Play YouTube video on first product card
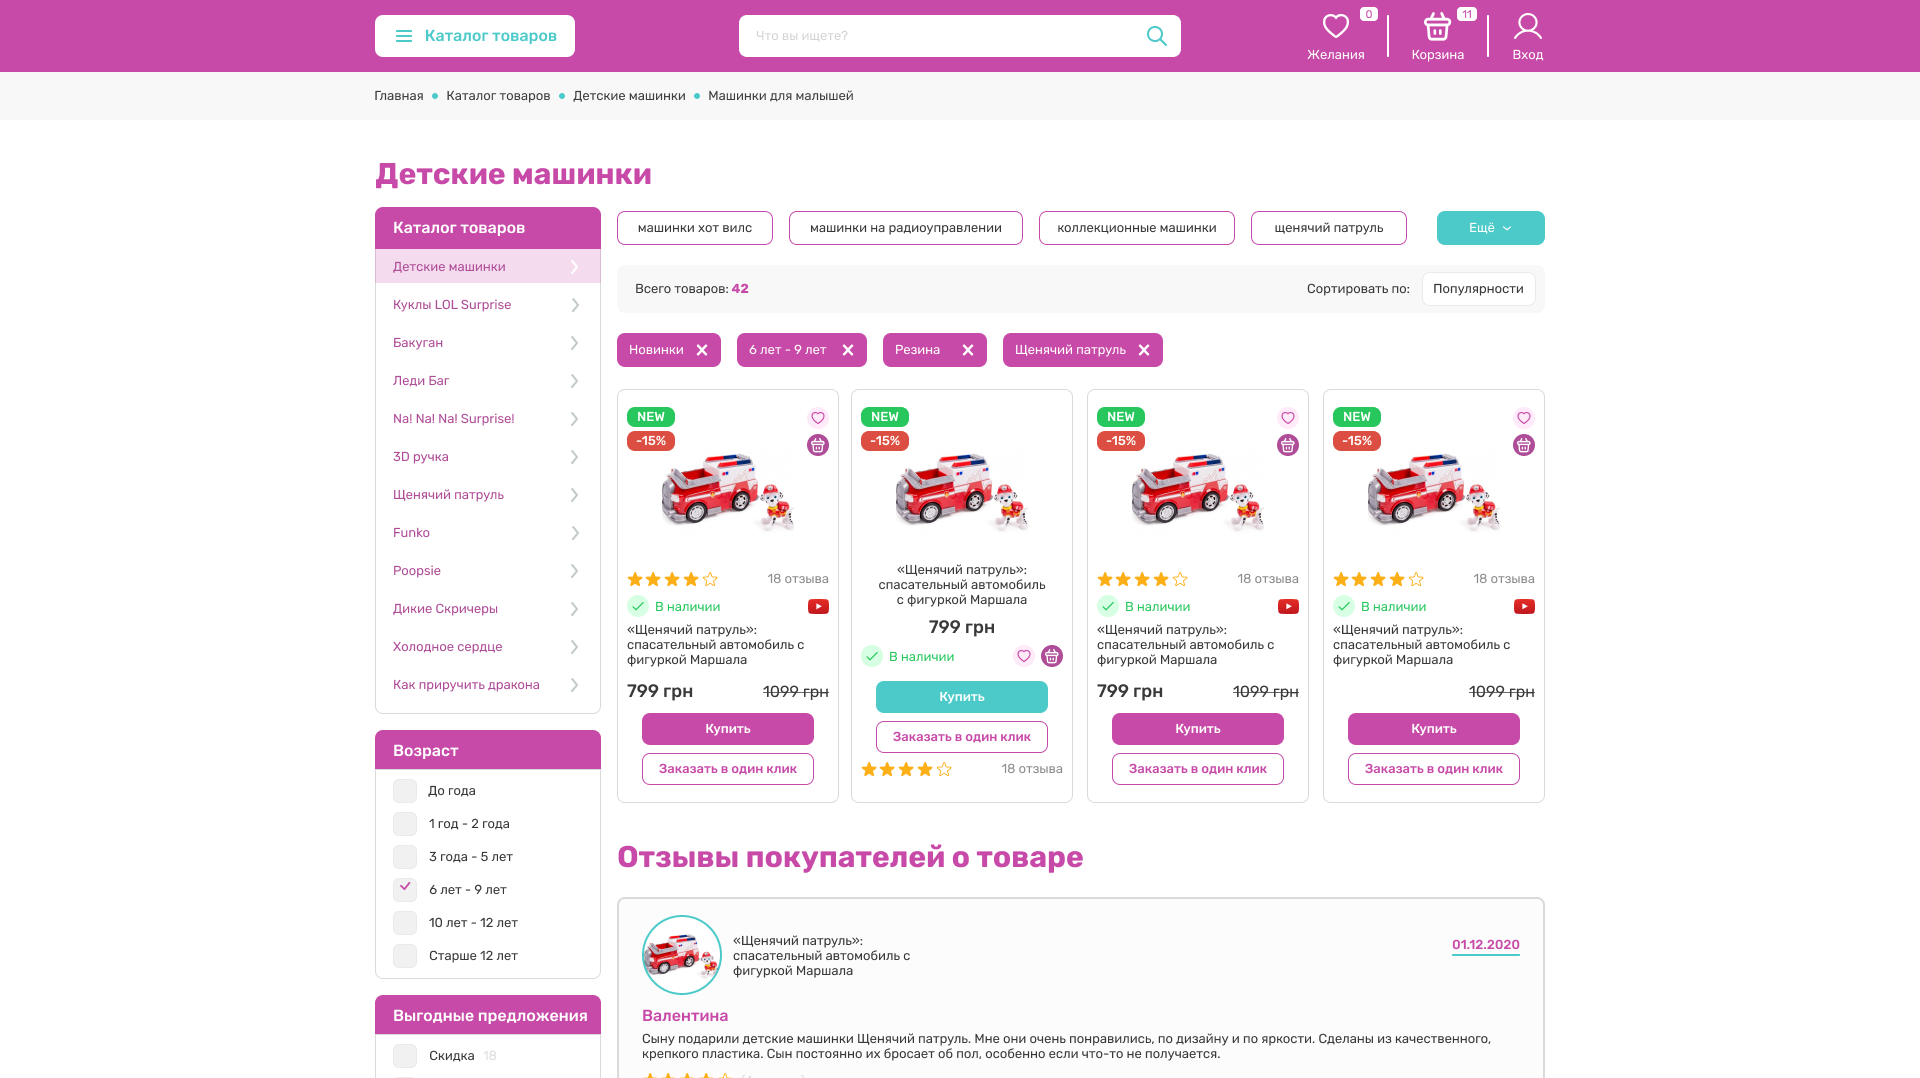This screenshot has width=1920, height=1078. (818, 607)
